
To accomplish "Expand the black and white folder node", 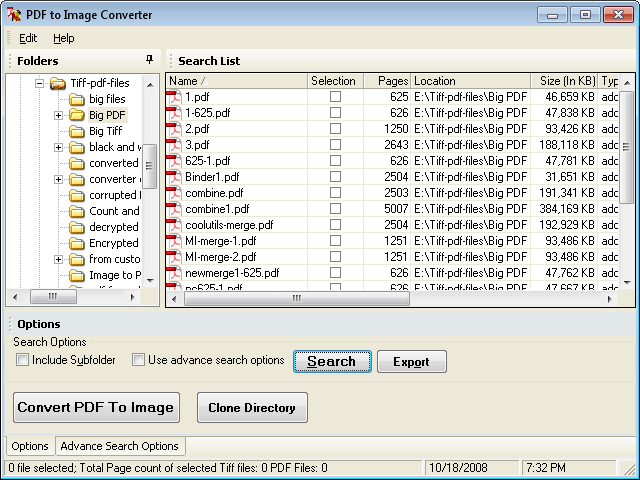I will tap(58, 147).
